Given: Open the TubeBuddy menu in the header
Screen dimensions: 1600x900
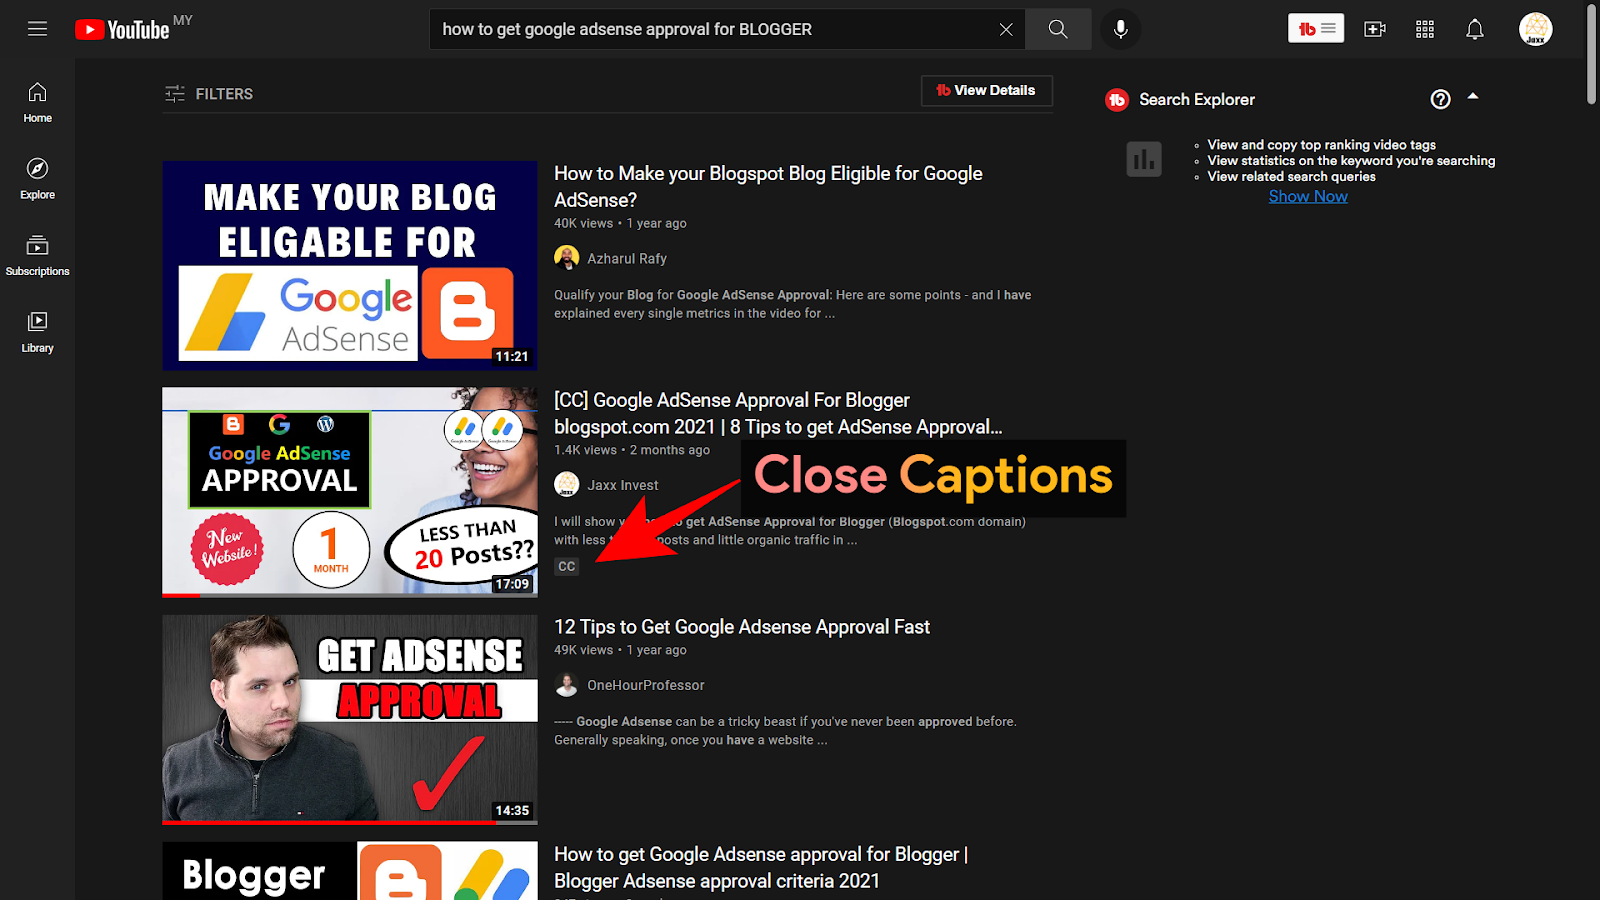Looking at the screenshot, I should [x=1316, y=29].
